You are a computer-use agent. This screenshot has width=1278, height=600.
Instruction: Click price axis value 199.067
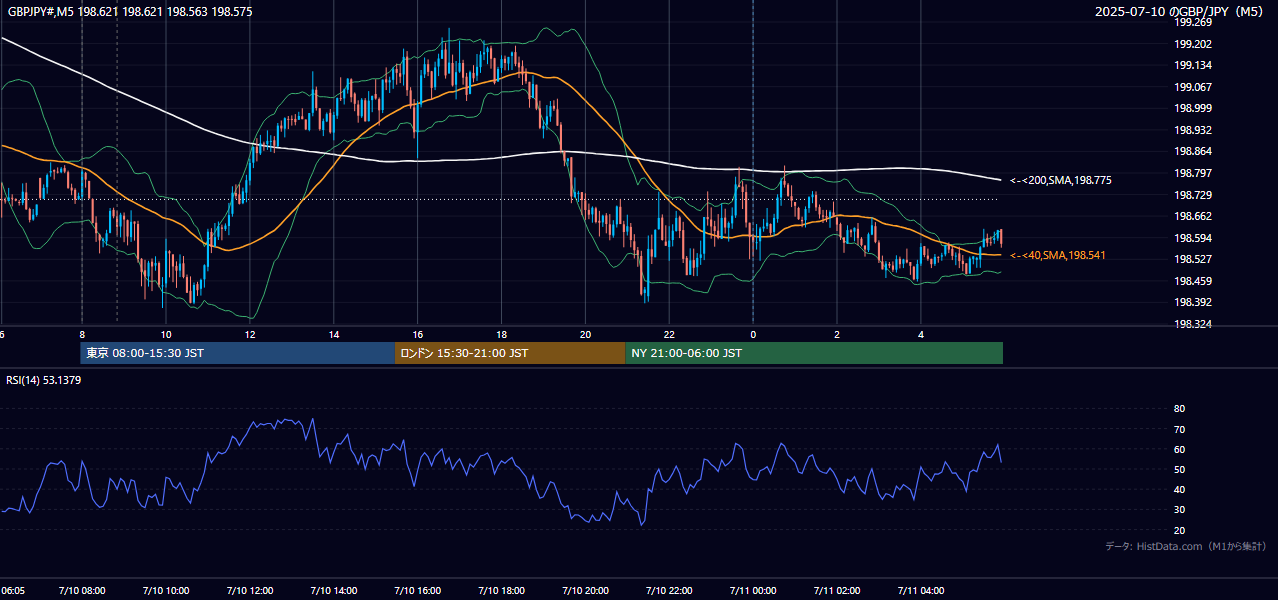coord(1193,87)
